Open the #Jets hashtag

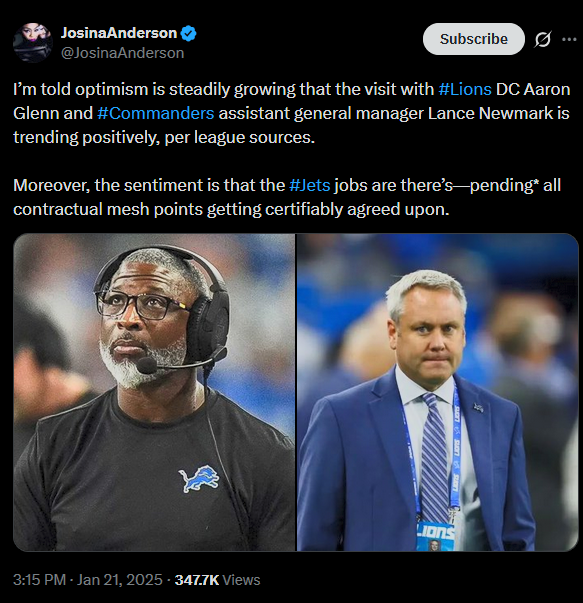(x=310, y=185)
